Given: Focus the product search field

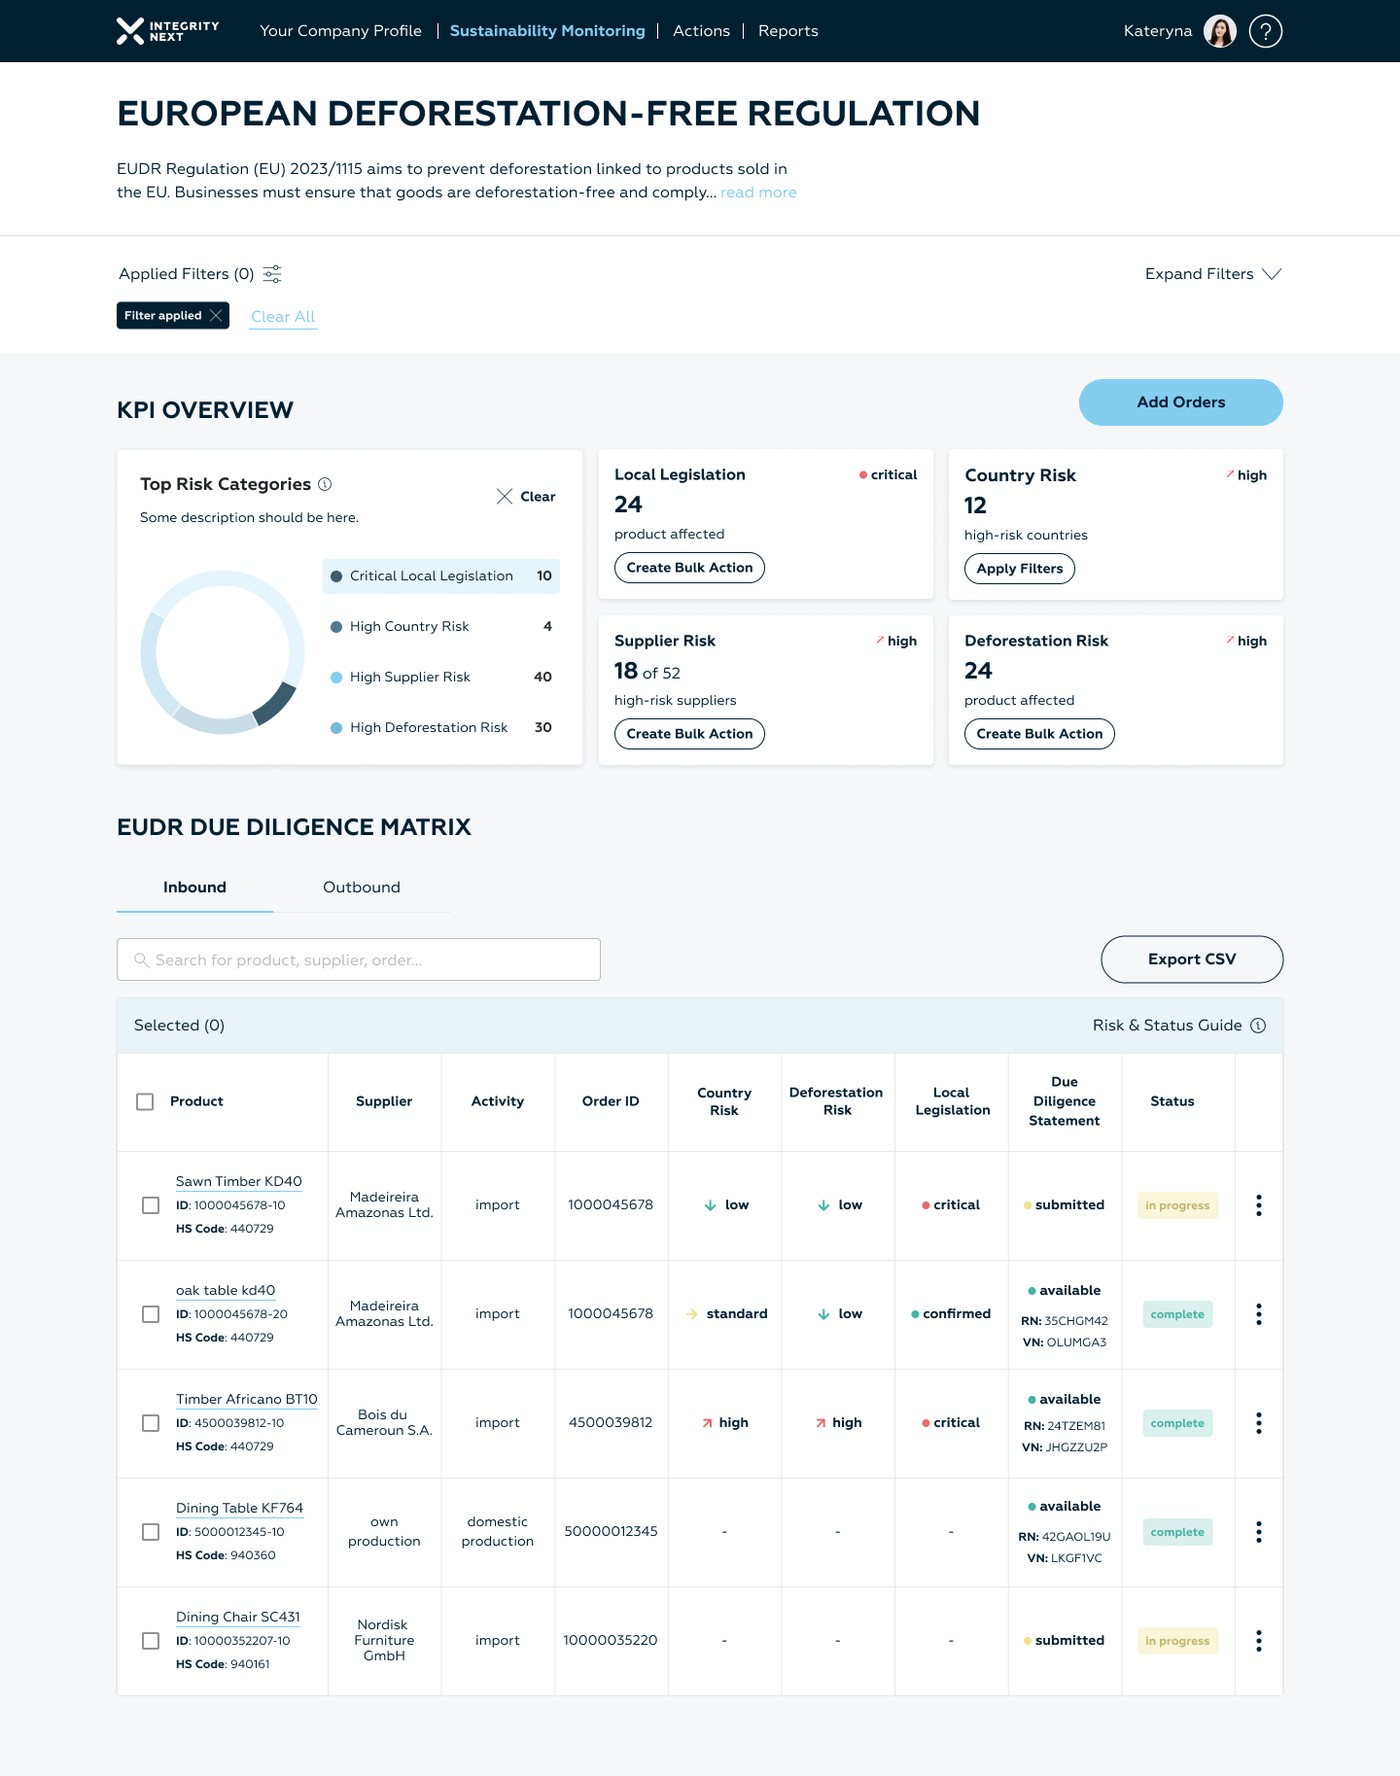Looking at the screenshot, I should point(358,959).
